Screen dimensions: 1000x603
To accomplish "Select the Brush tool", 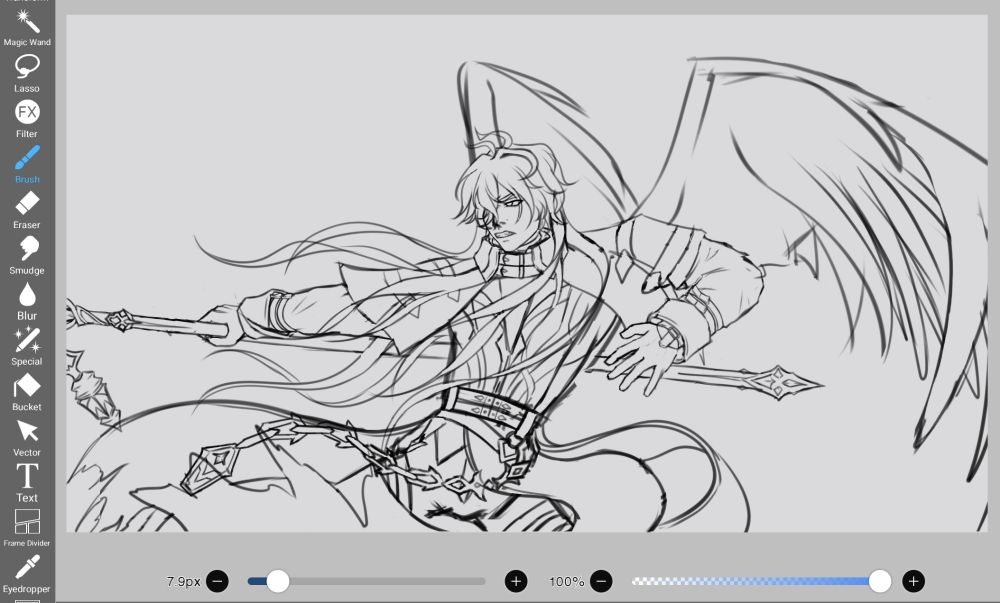I will click(27, 164).
